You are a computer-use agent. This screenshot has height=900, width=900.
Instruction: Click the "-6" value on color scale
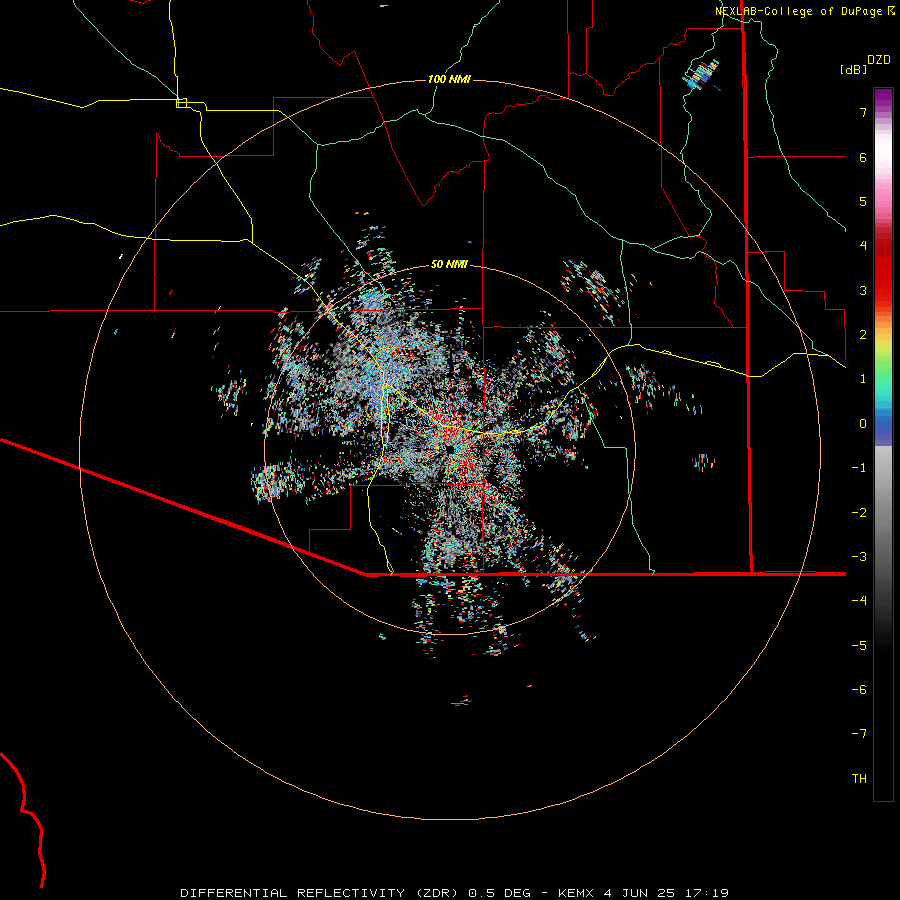pyautogui.click(x=859, y=690)
